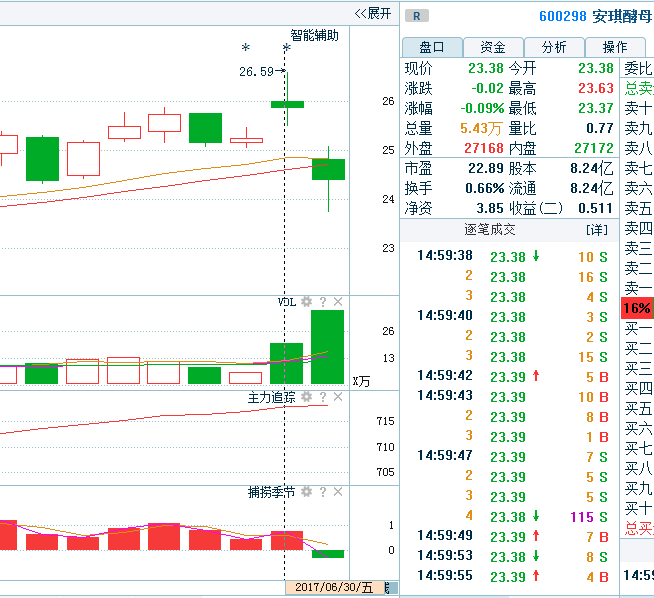
Task: Expand the chart using 展开 button
Action: (373, 13)
